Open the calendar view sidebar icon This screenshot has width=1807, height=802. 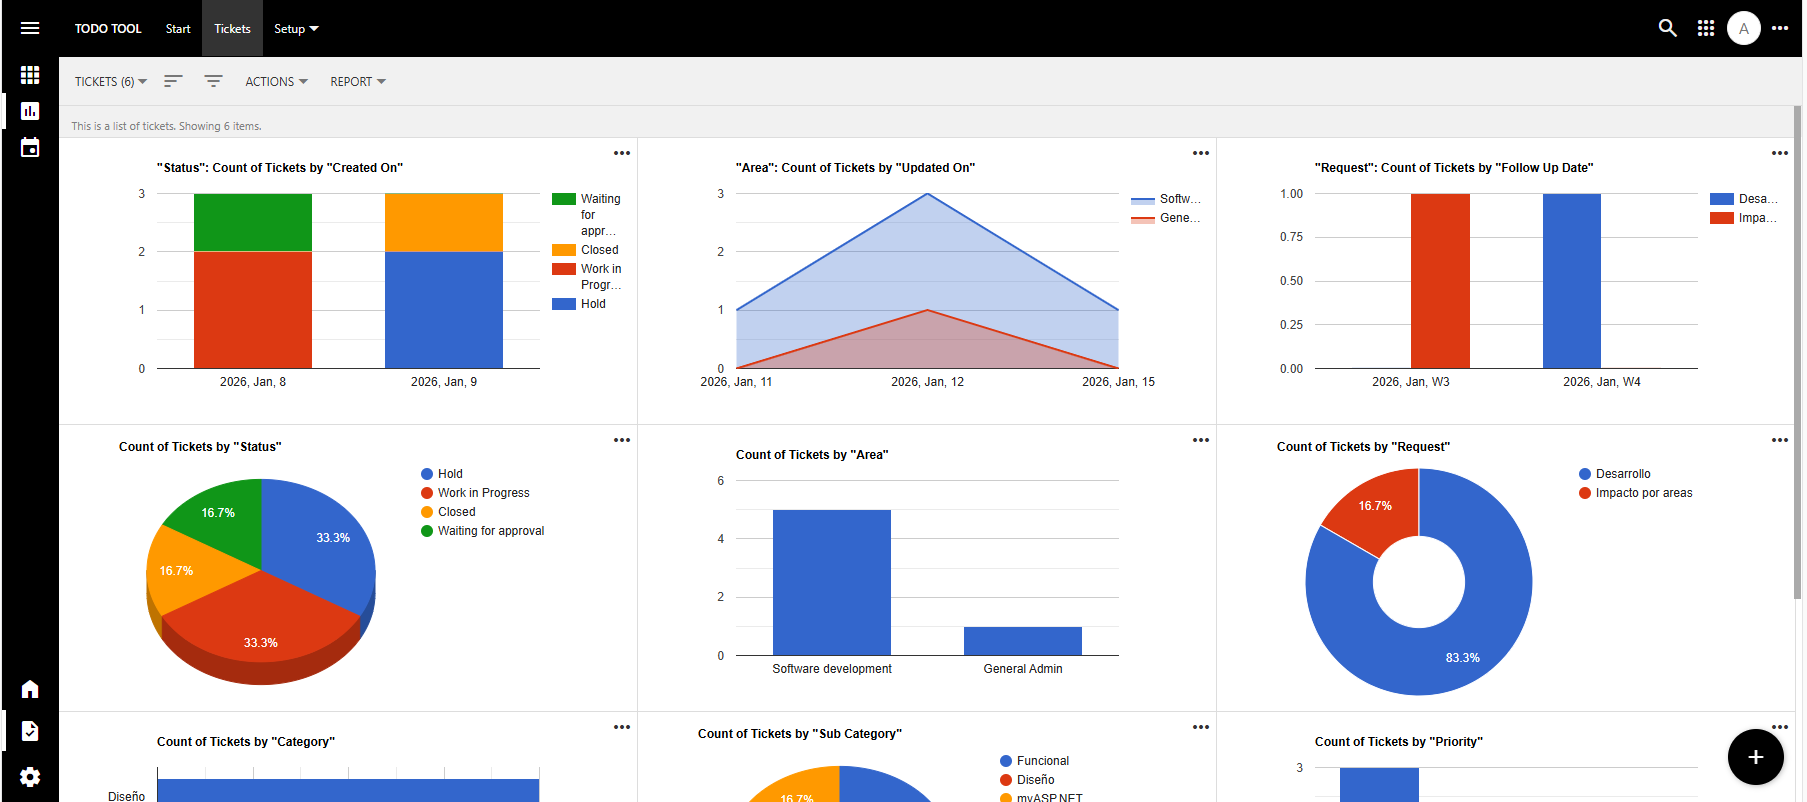pos(30,148)
